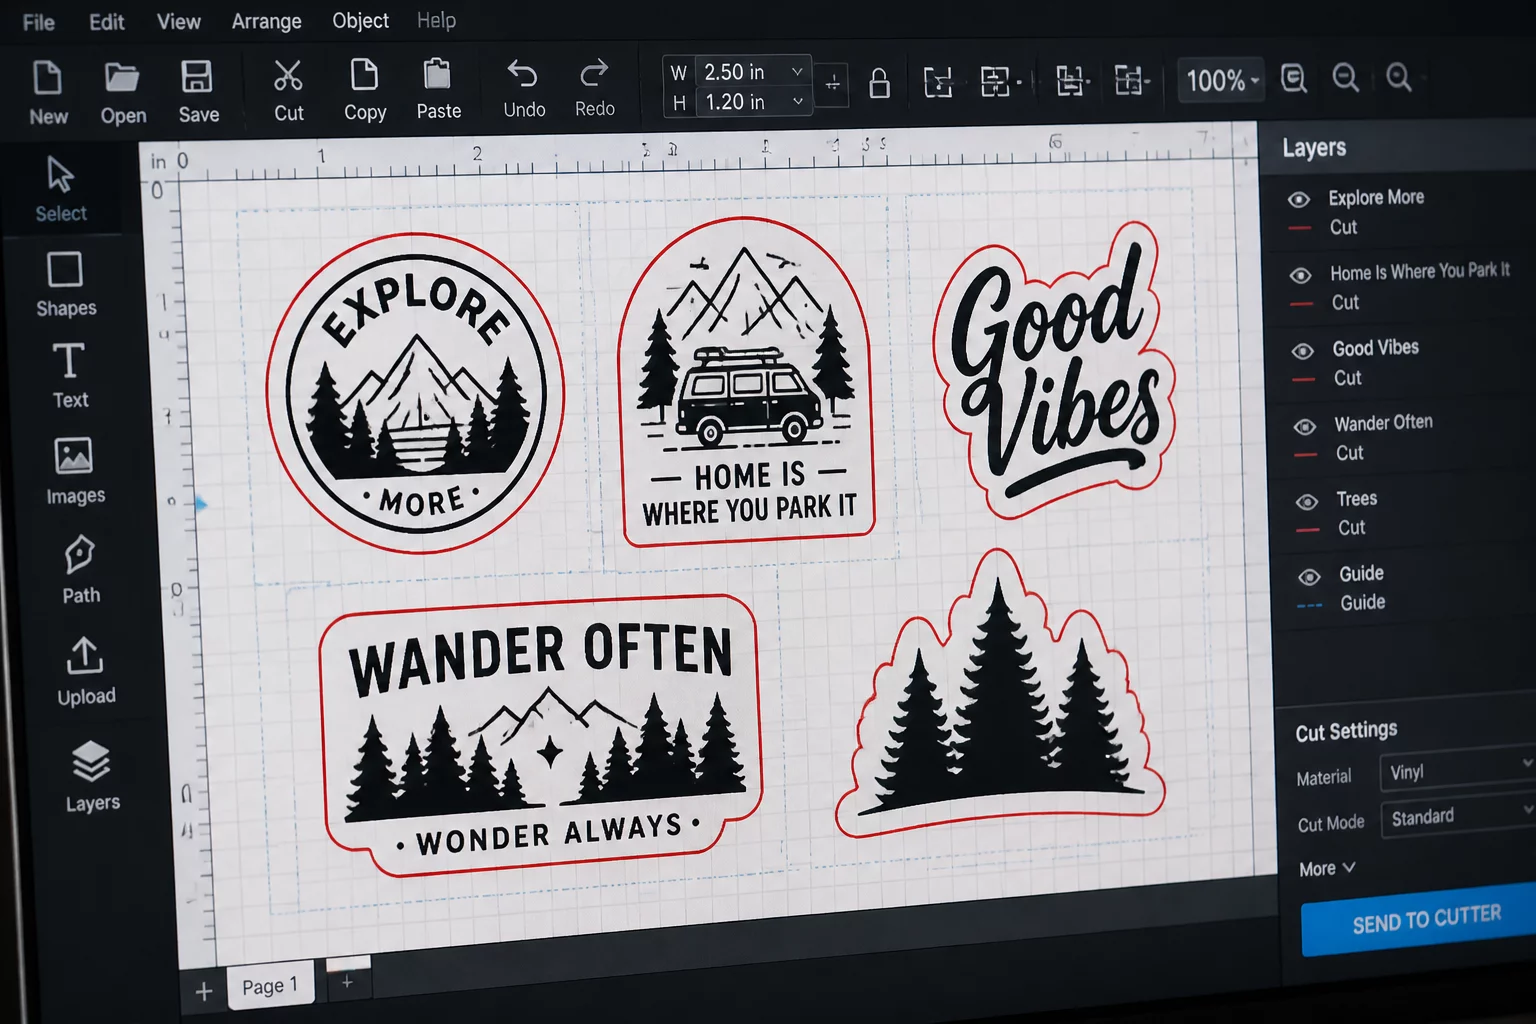This screenshot has width=1536, height=1024.
Task: Click the zoom to fit icon
Action: pyautogui.click(x=1293, y=78)
